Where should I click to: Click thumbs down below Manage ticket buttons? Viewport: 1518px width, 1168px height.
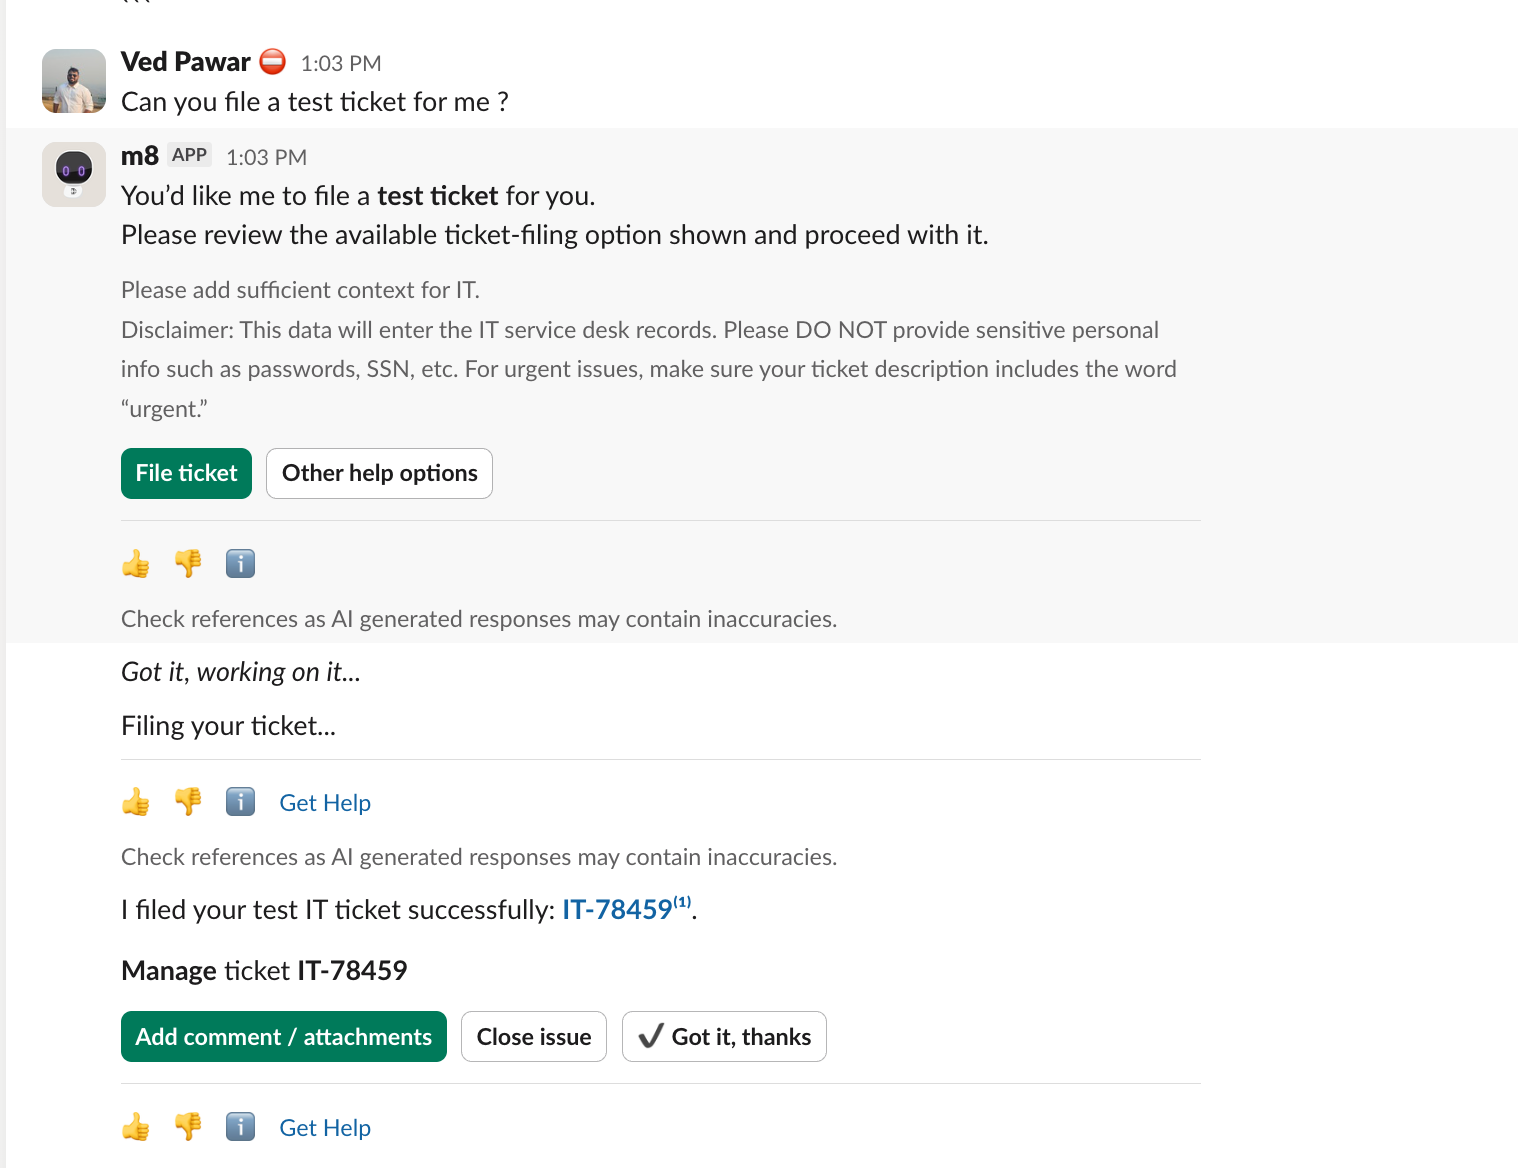tap(188, 1127)
